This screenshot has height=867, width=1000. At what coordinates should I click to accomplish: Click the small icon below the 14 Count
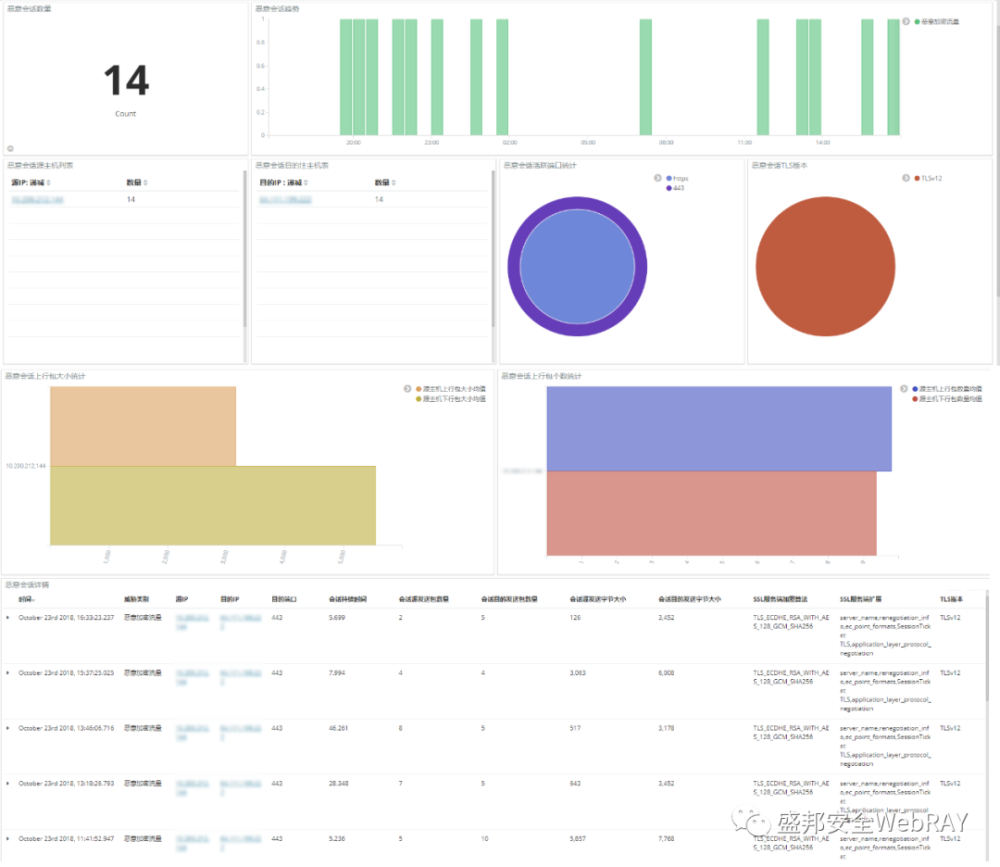pos(10,149)
